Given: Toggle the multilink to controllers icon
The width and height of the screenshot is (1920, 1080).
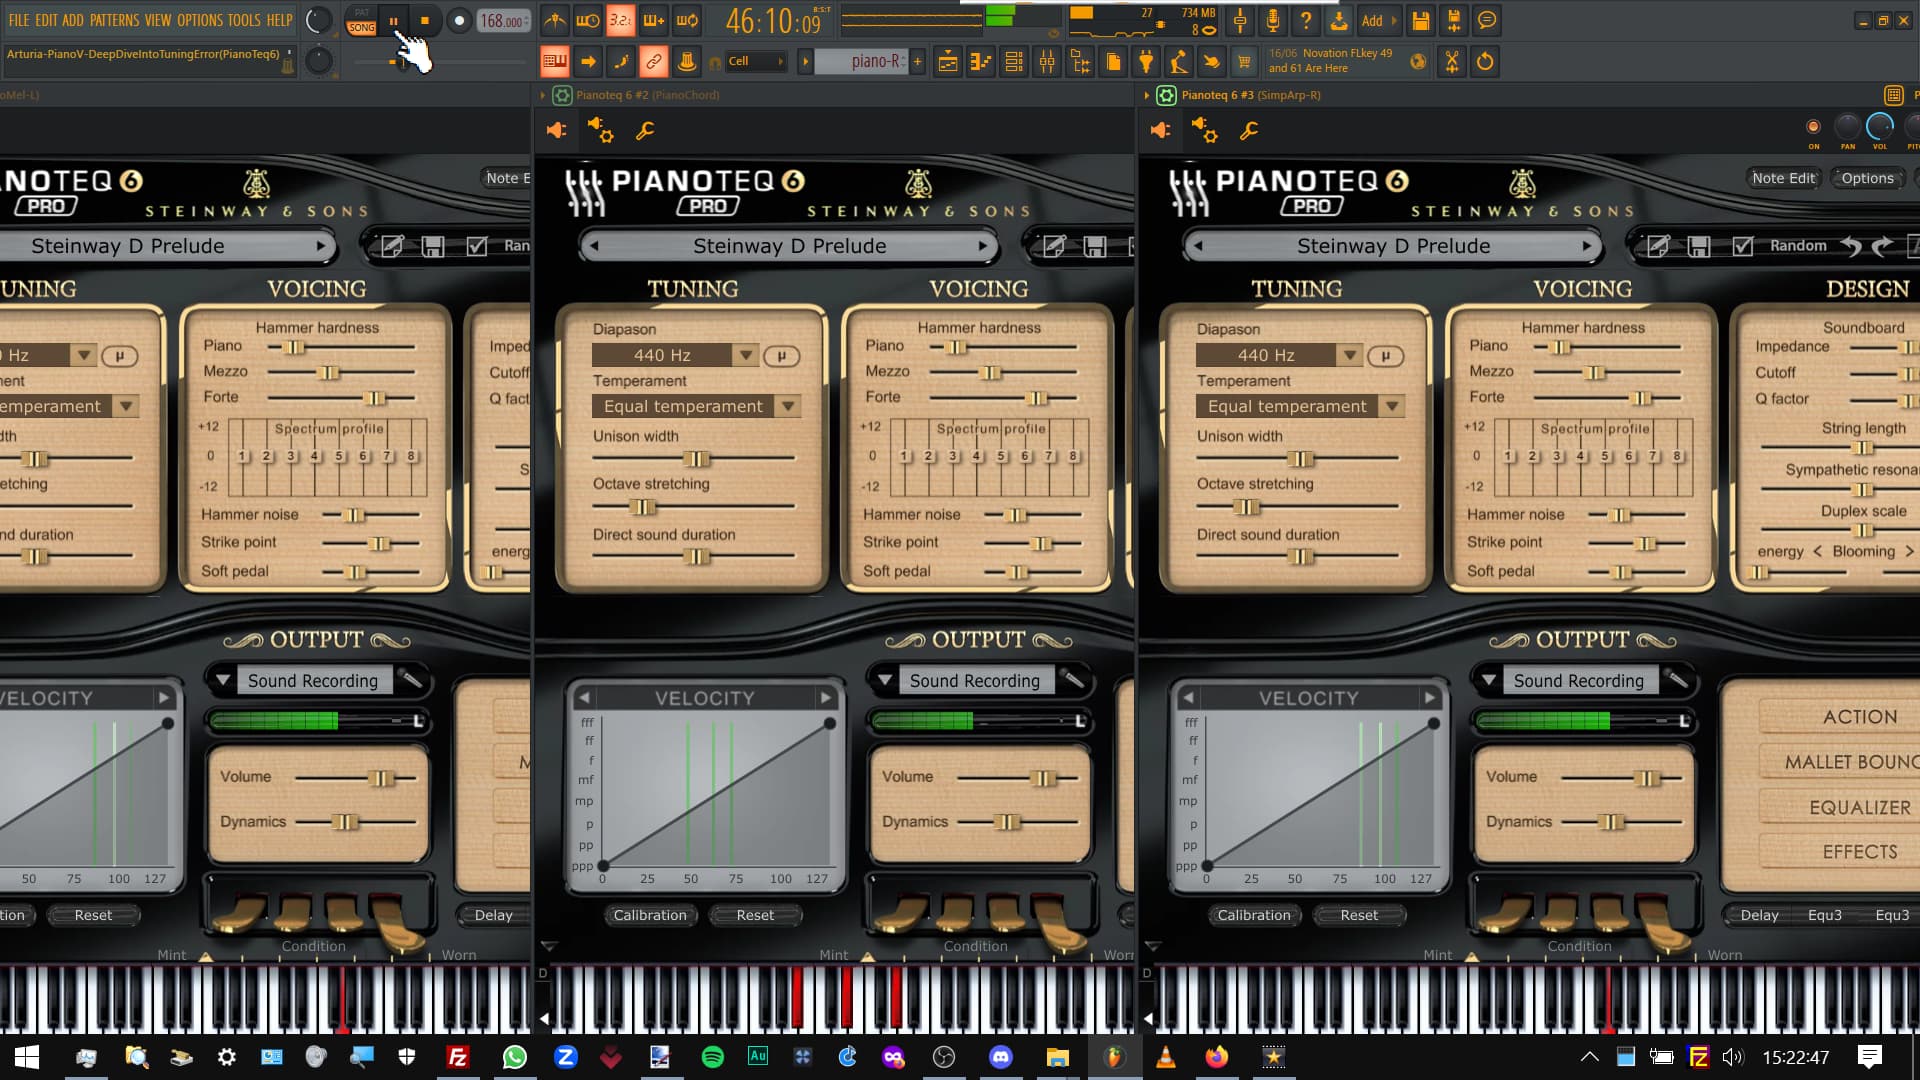Looking at the screenshot, I should pyautogui.click(x=654, y=62).
